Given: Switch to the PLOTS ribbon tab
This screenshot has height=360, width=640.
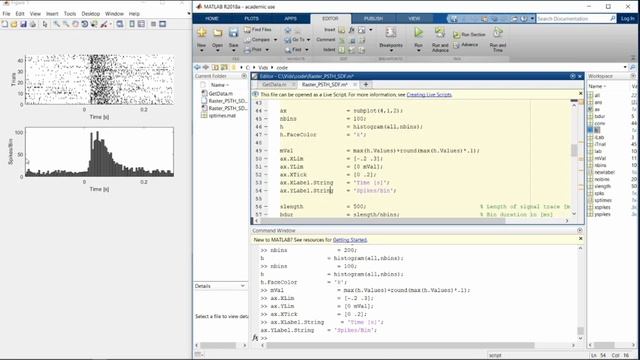Looking at the screenshot, I should [251, 18].
